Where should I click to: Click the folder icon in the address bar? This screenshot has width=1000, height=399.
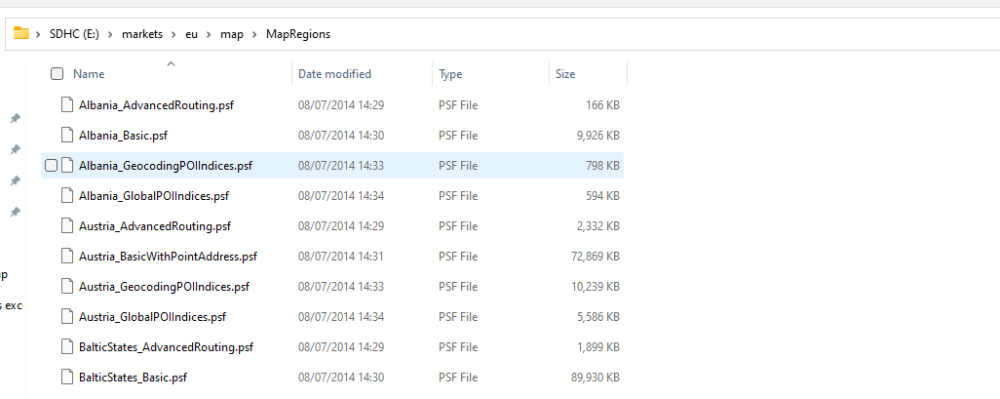(21, 34)
